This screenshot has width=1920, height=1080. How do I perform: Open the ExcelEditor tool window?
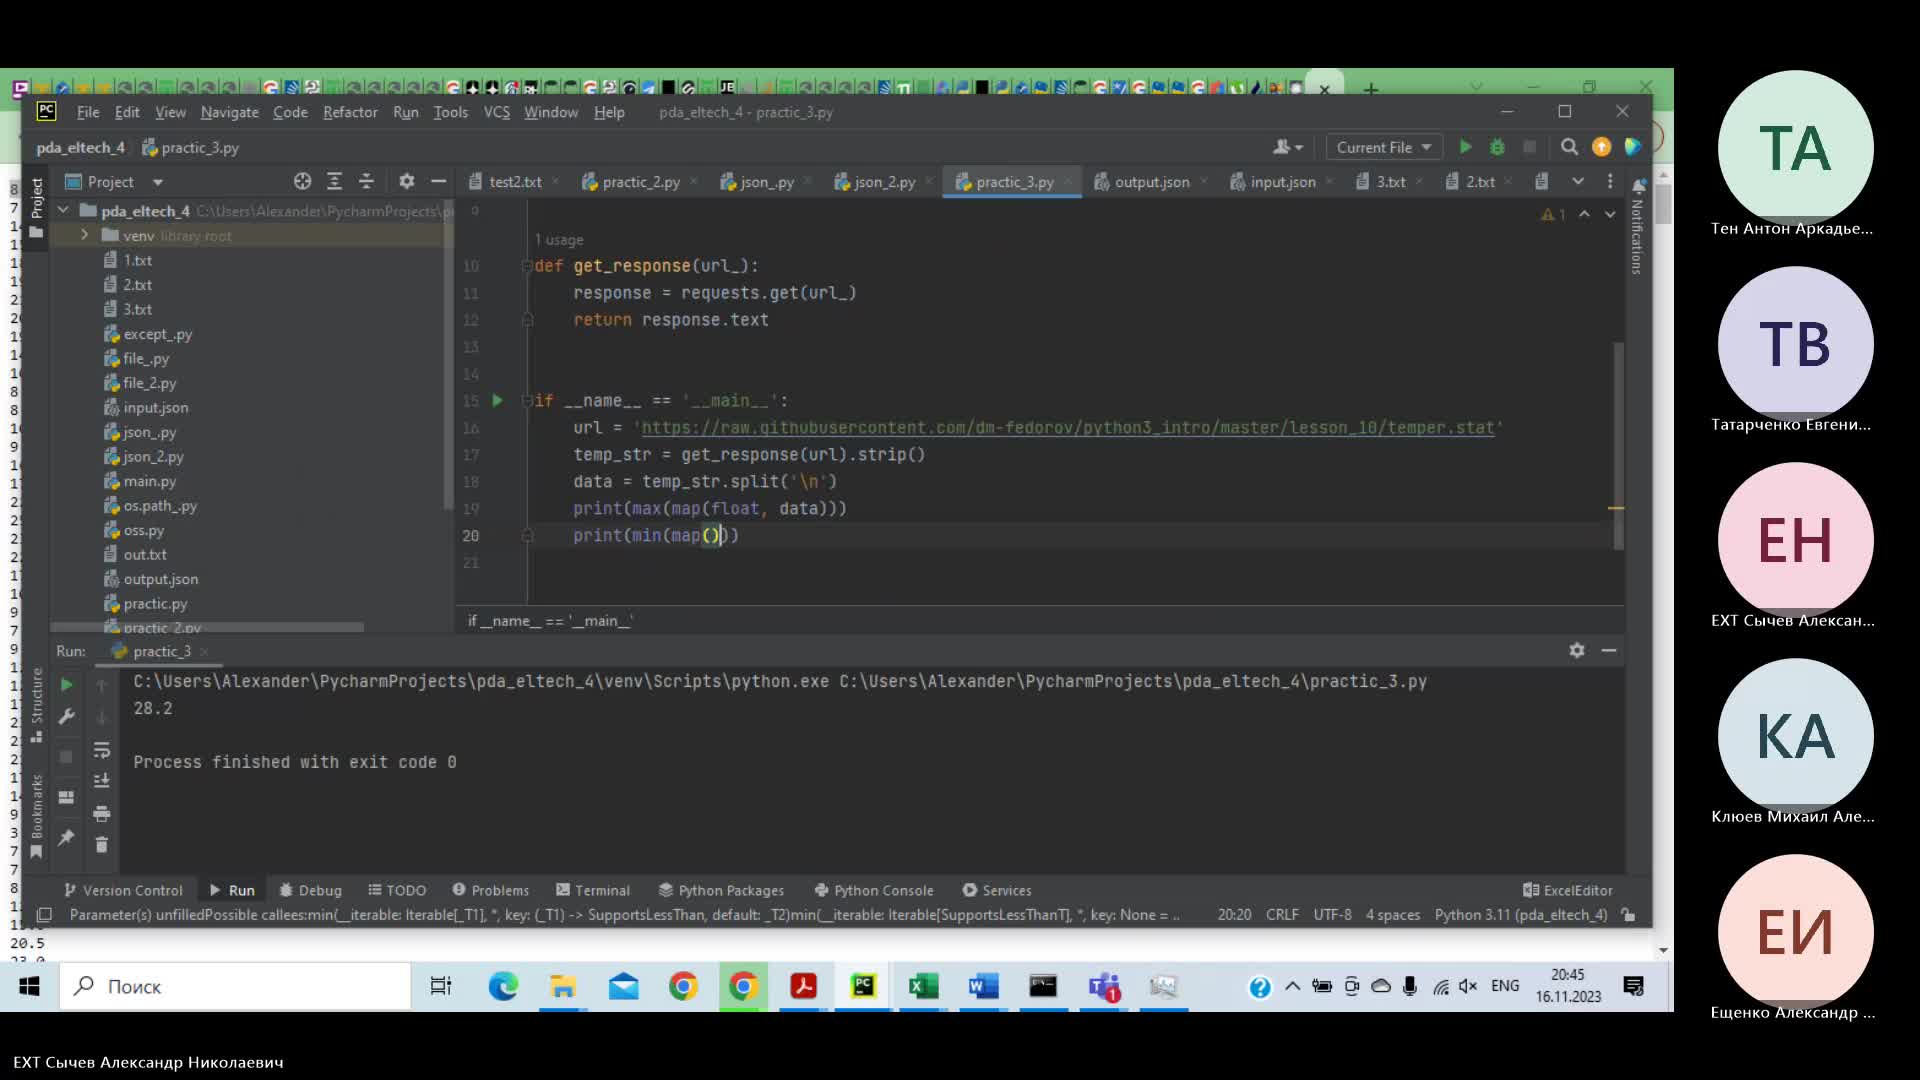[1567, 890]
